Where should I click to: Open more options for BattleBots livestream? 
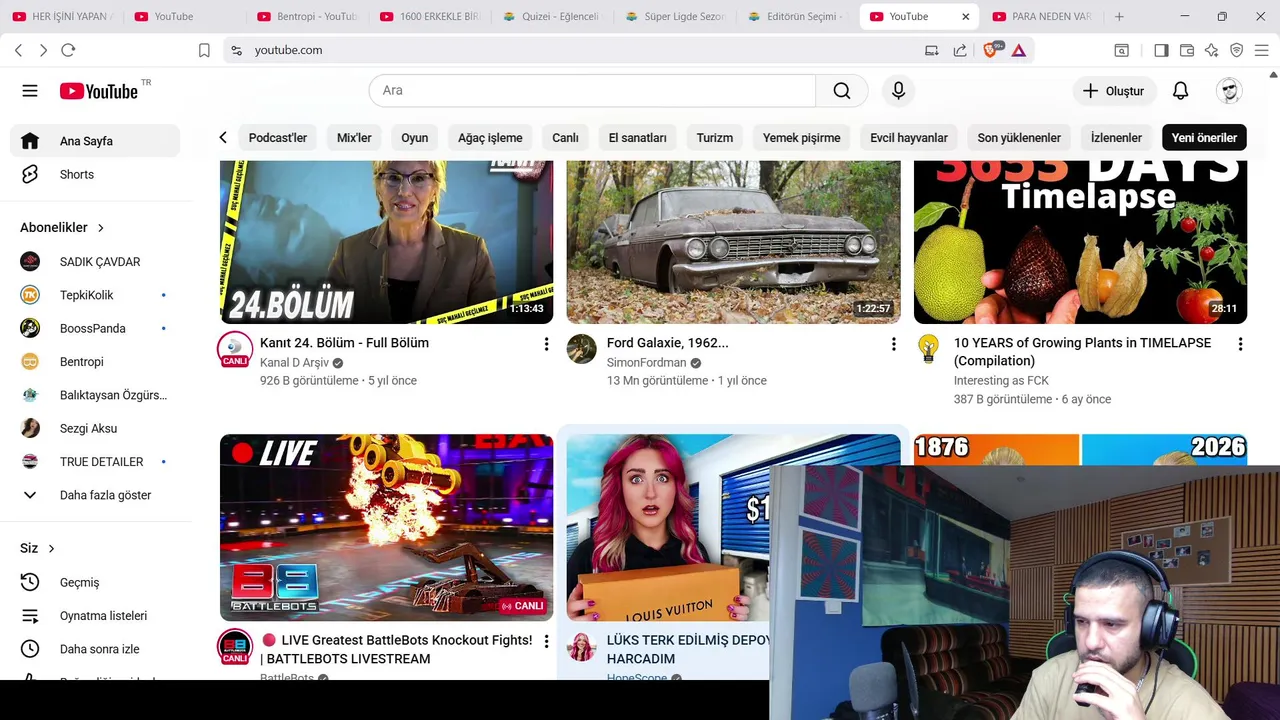pyautogui.click(x=546, y=641)
